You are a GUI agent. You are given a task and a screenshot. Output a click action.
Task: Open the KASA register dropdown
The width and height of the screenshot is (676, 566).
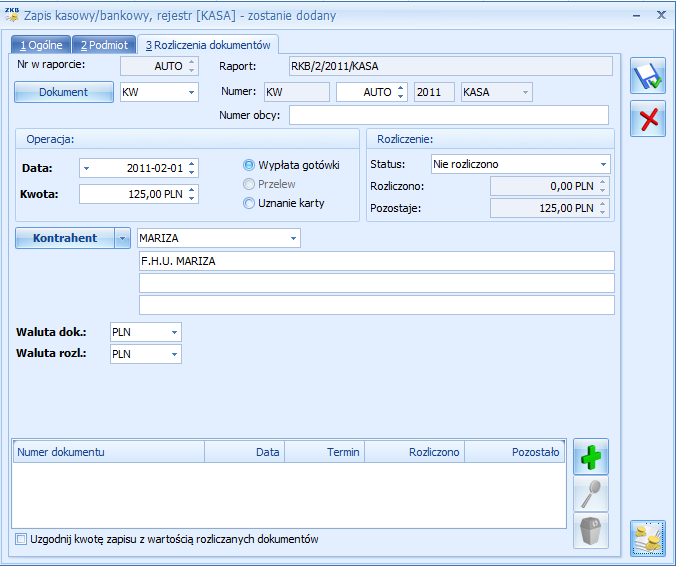pos(525,92)
